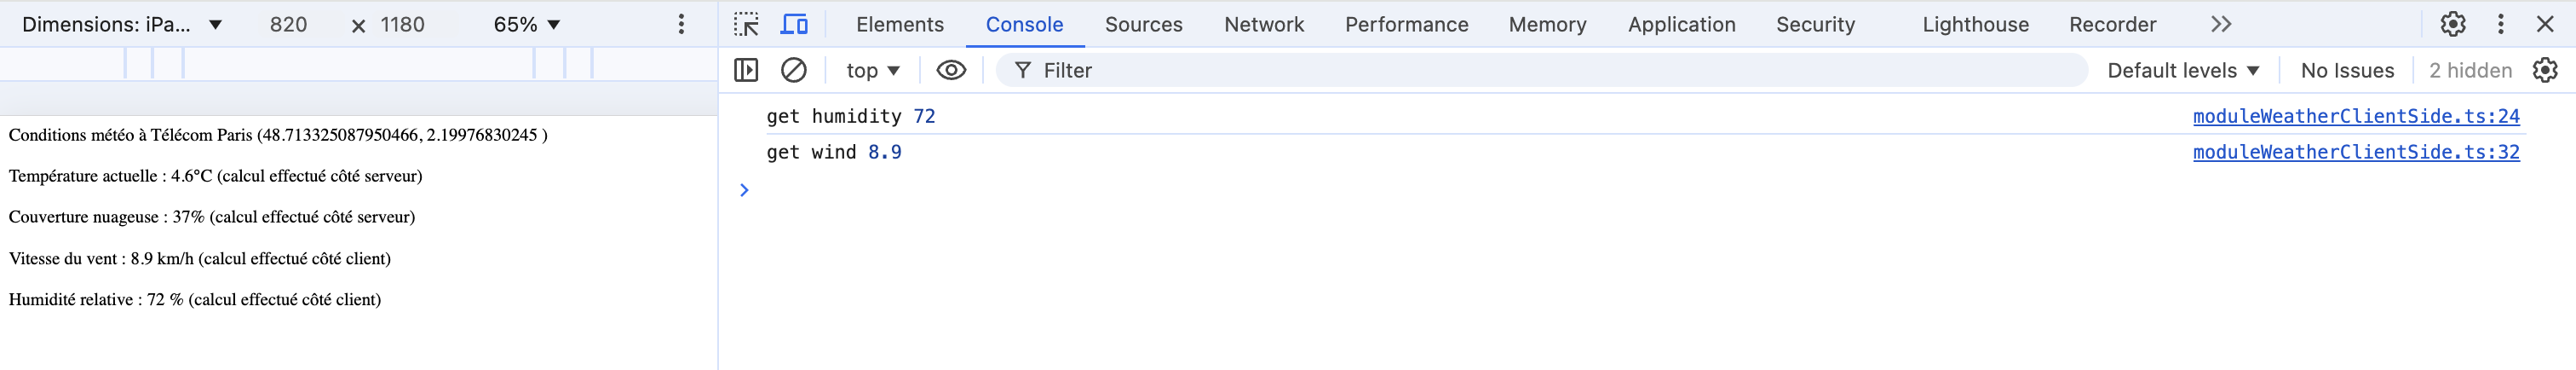Toggle the device toolbar icon
The height and width of the screenshot is (370, 2576).
pyautogui.click(x=794, y=24)
